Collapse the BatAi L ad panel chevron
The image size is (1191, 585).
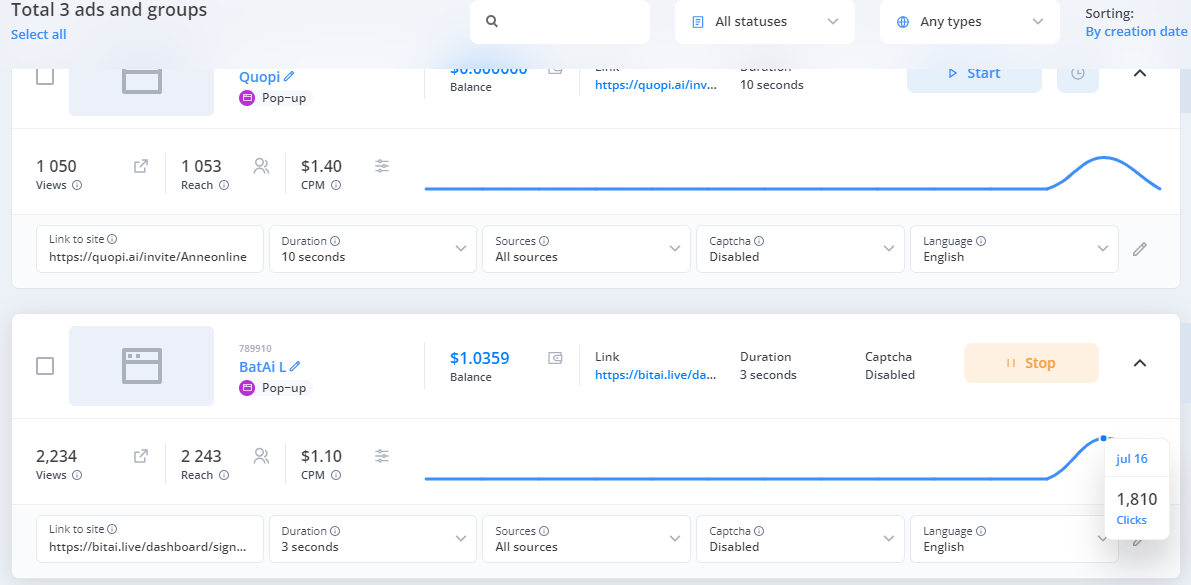tap(1139, 363)
